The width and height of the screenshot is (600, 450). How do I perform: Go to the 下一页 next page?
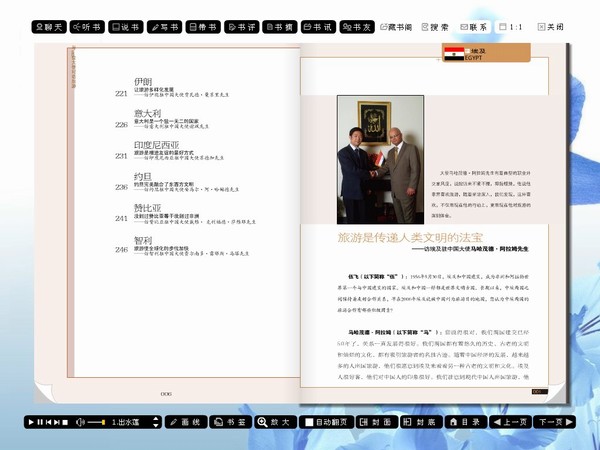(x=554, y=422)
